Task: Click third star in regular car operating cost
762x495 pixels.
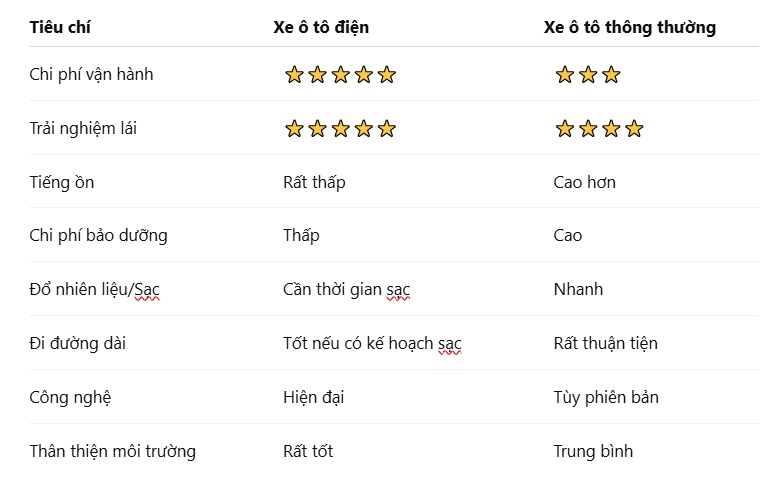Action: pos(611,75)
